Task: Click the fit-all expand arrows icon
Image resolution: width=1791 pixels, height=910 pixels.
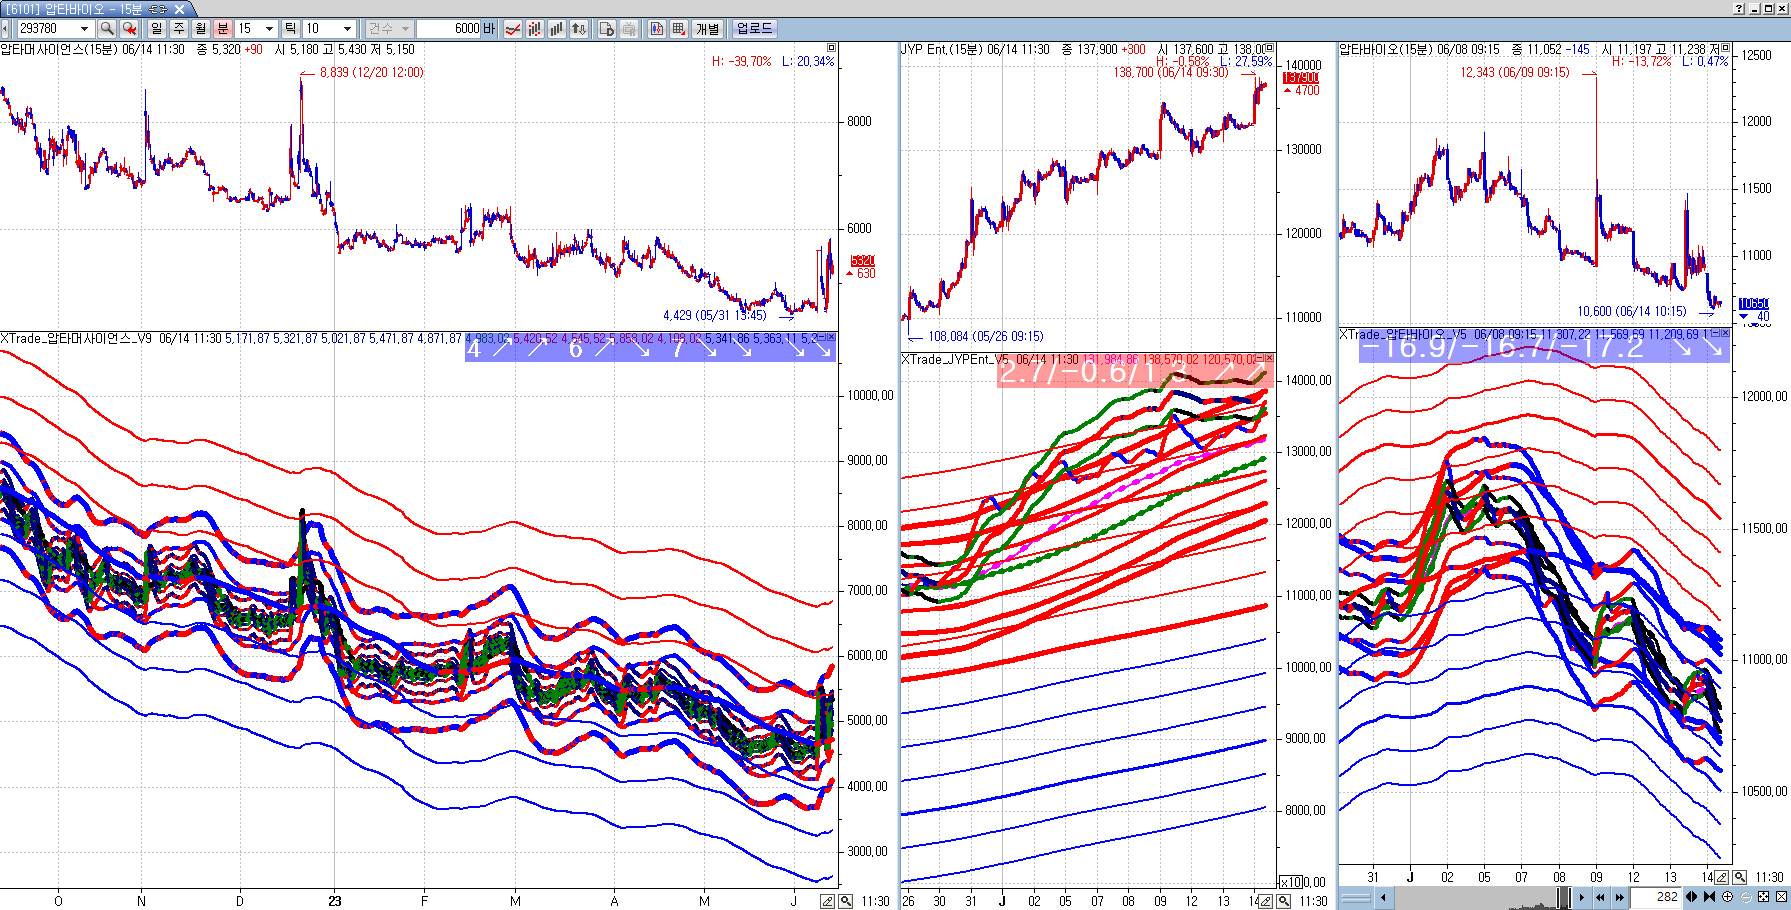Action: click(x=1763, y=897)
